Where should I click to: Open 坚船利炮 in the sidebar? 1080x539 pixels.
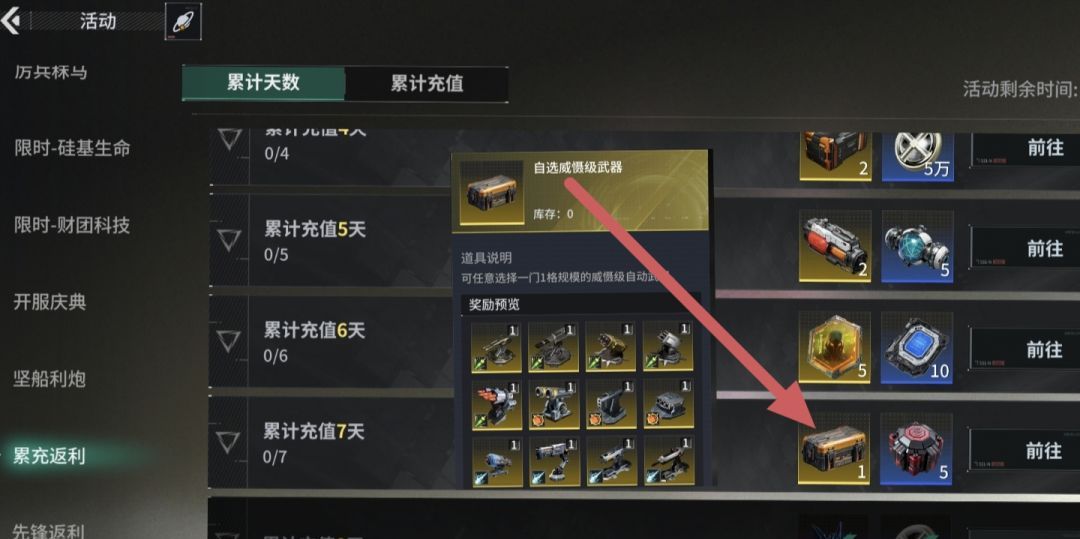[x=50, y=379]
